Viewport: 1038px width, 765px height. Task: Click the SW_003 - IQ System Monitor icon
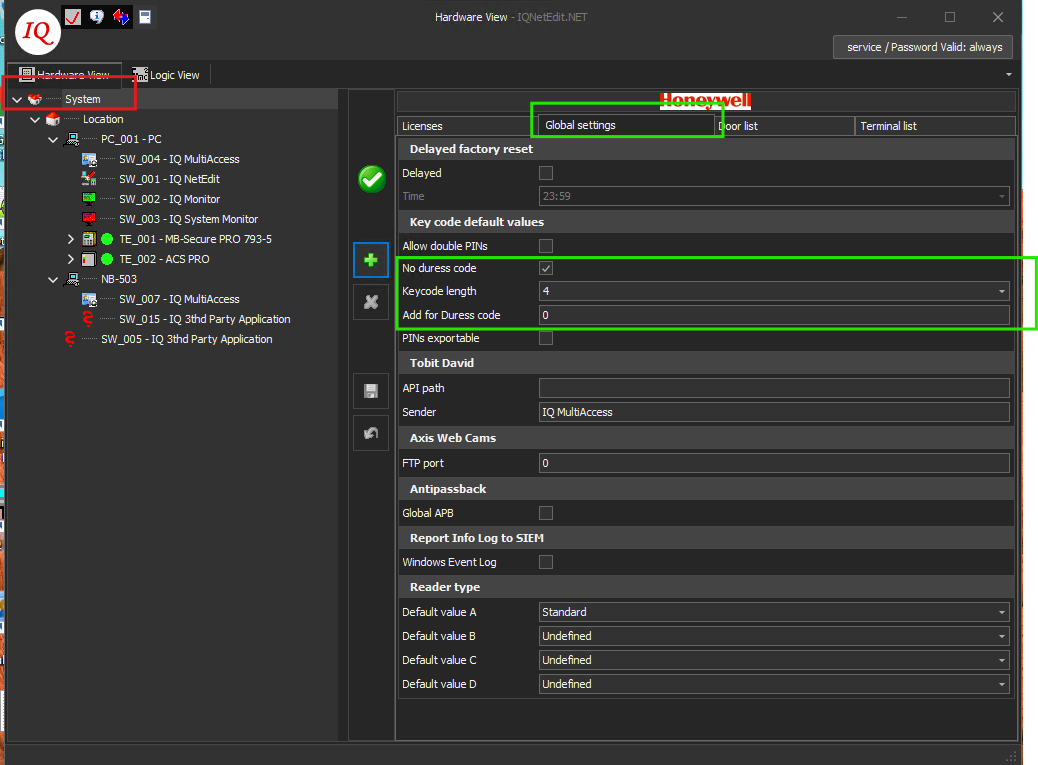tap(89, 219)
